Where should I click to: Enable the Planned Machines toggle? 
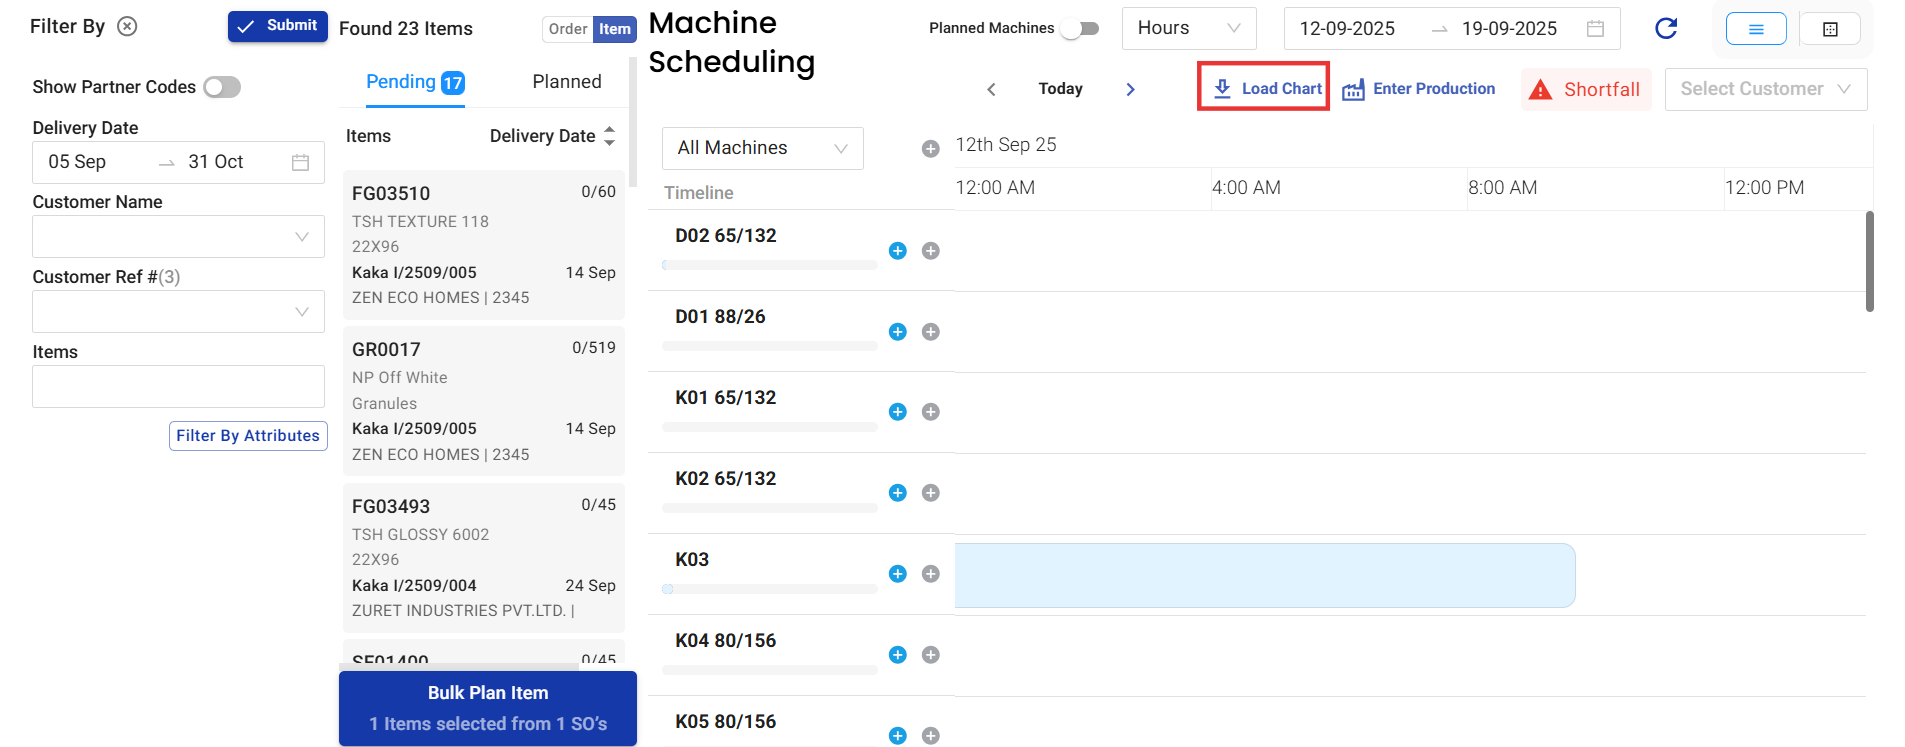pyautogui.click(x=1080, y=29)
